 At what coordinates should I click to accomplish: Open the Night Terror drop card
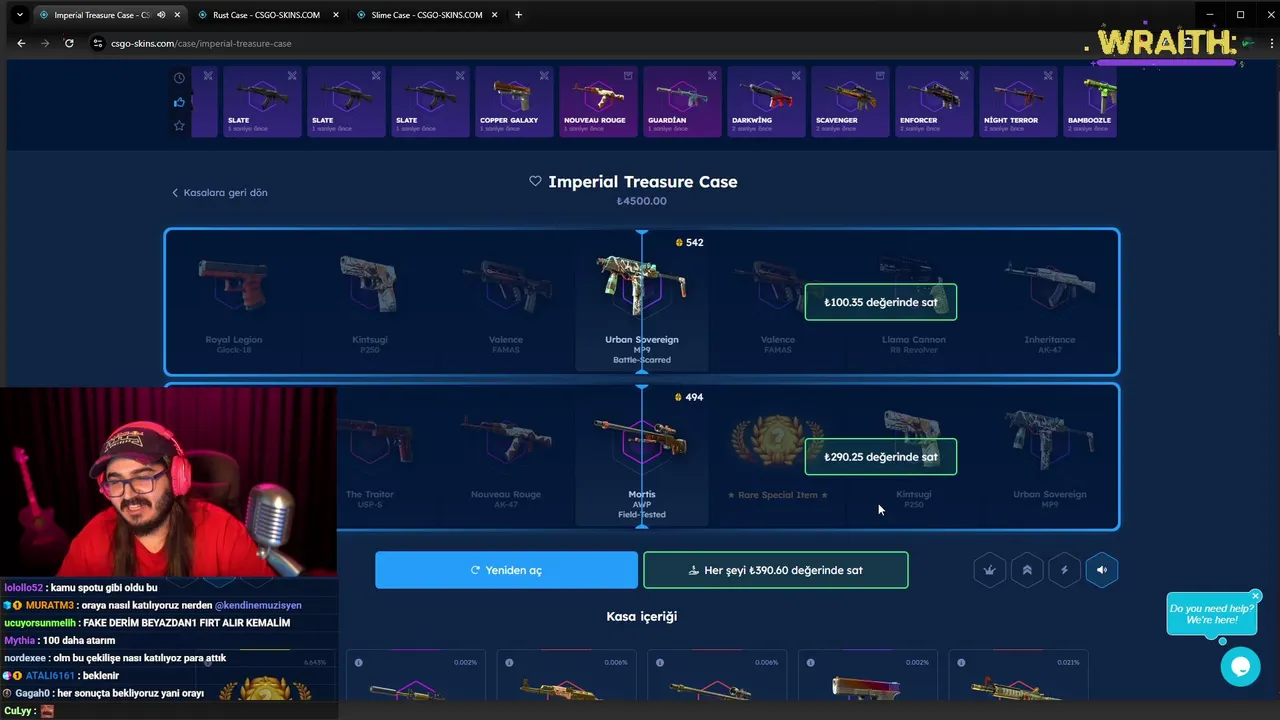pyautogui.click(x=1018, y=102)
